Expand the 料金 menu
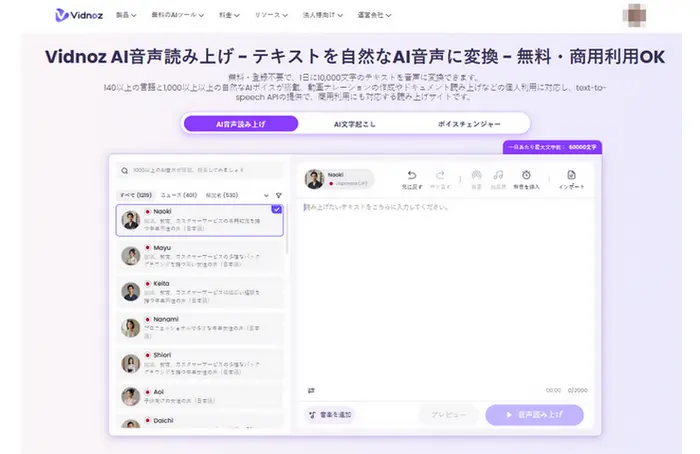Viewport: 700px width, 454px height. (229, 15)
